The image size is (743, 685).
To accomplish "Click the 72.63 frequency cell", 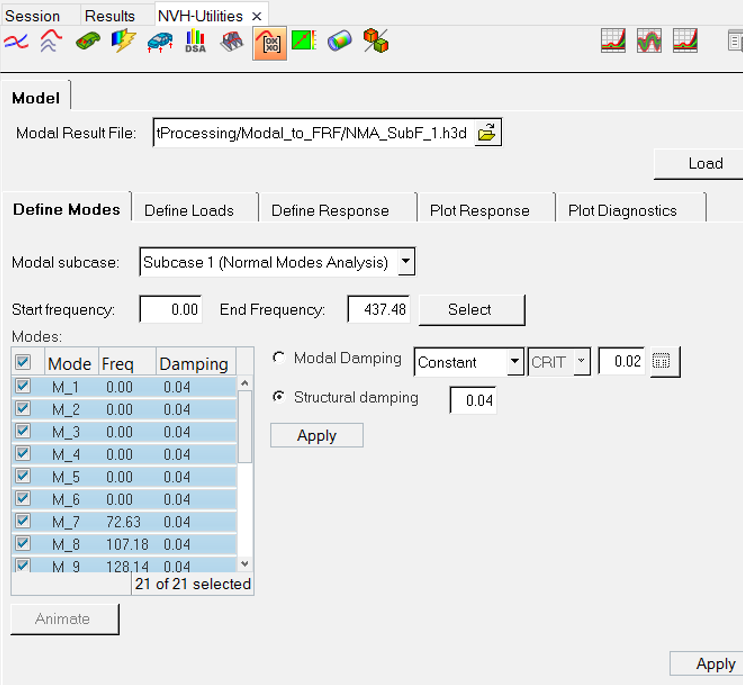I will coord(124,522).
